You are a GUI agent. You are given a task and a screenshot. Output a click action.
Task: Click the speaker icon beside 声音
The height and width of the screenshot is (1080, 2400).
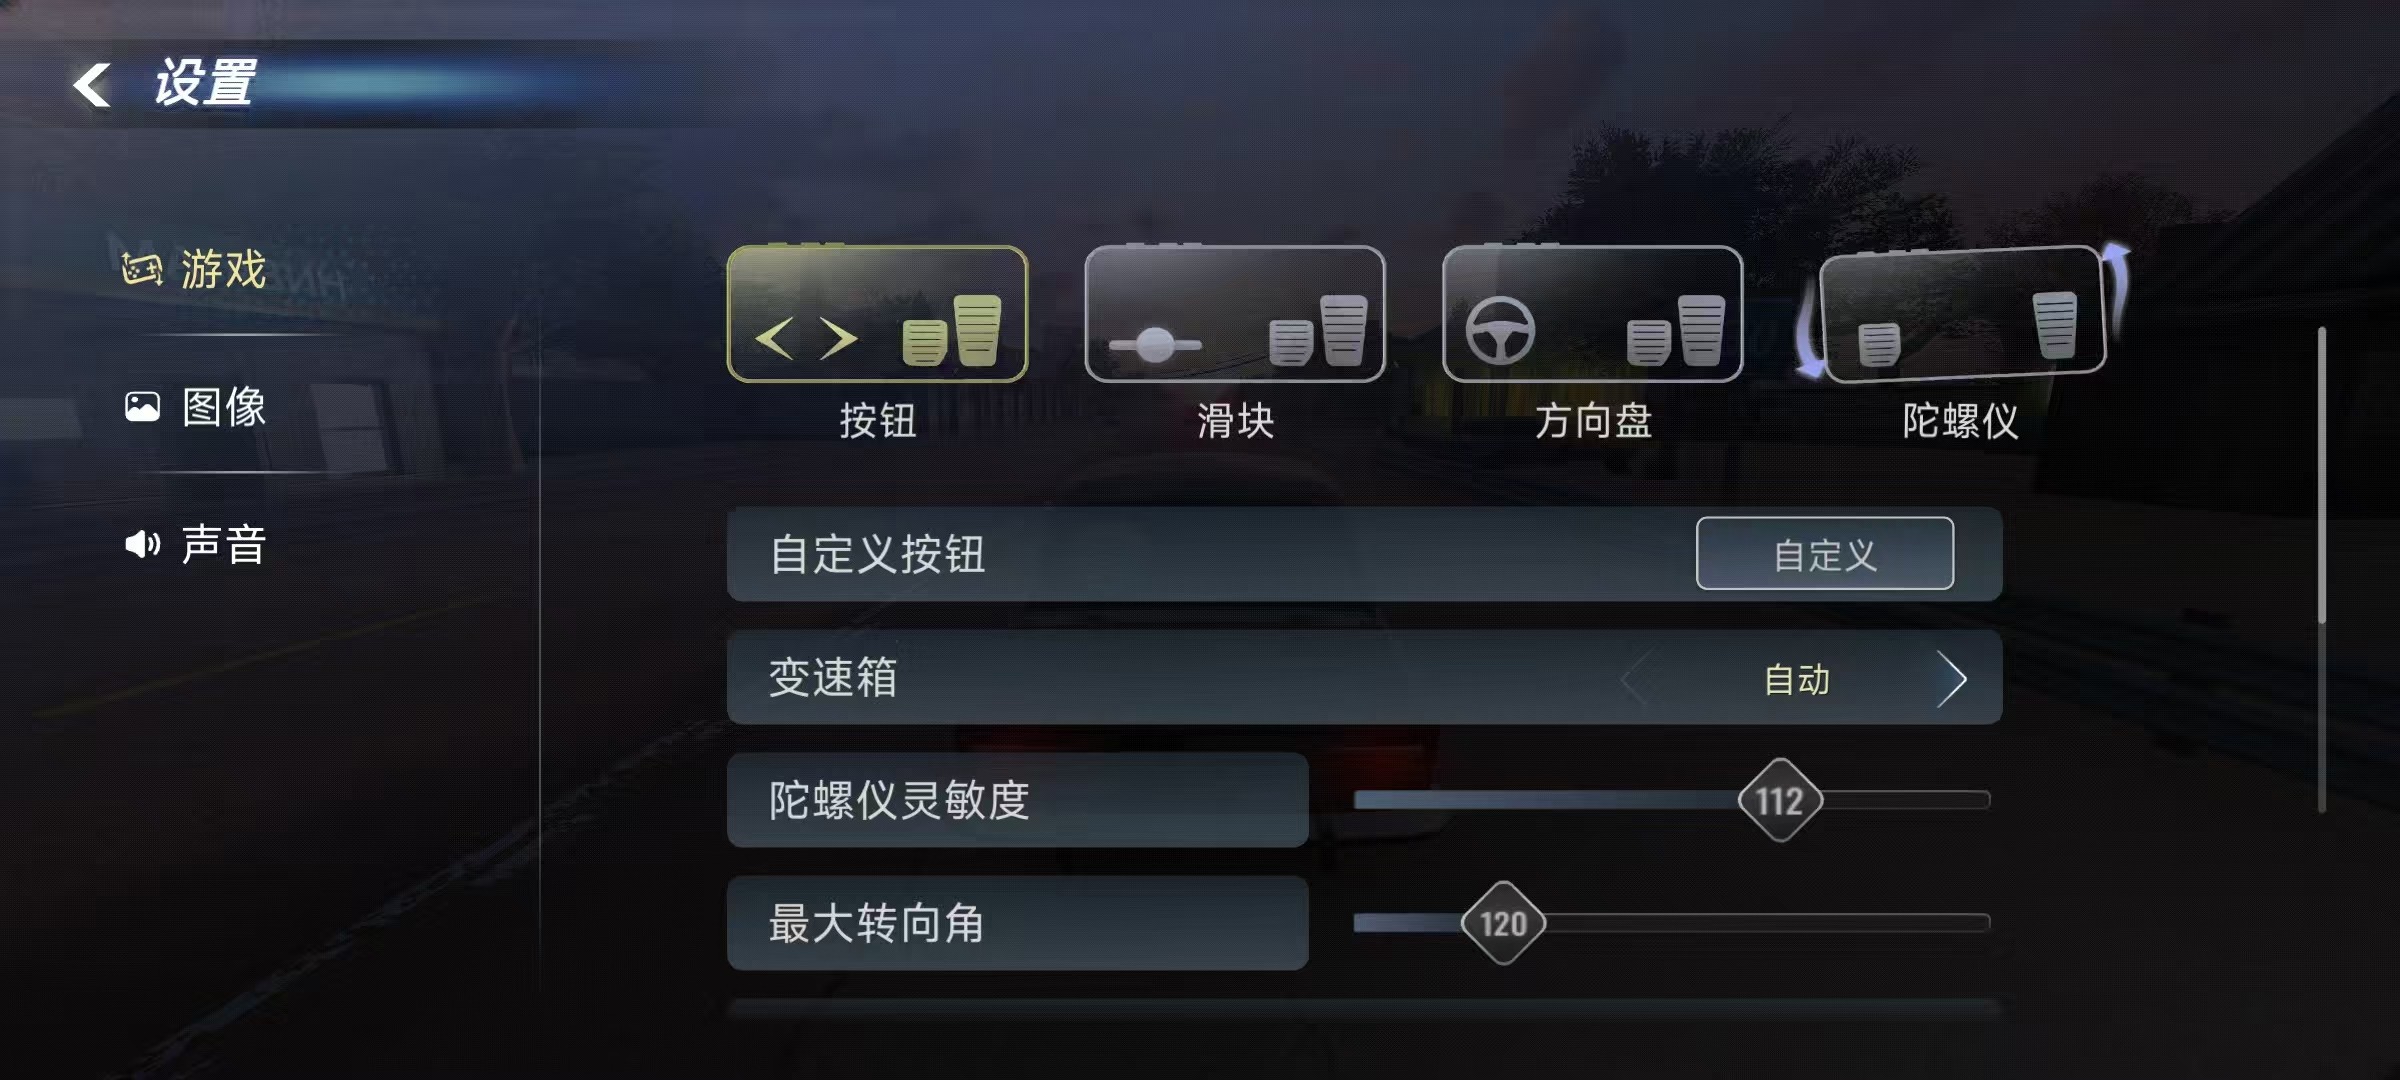(142, 544)
